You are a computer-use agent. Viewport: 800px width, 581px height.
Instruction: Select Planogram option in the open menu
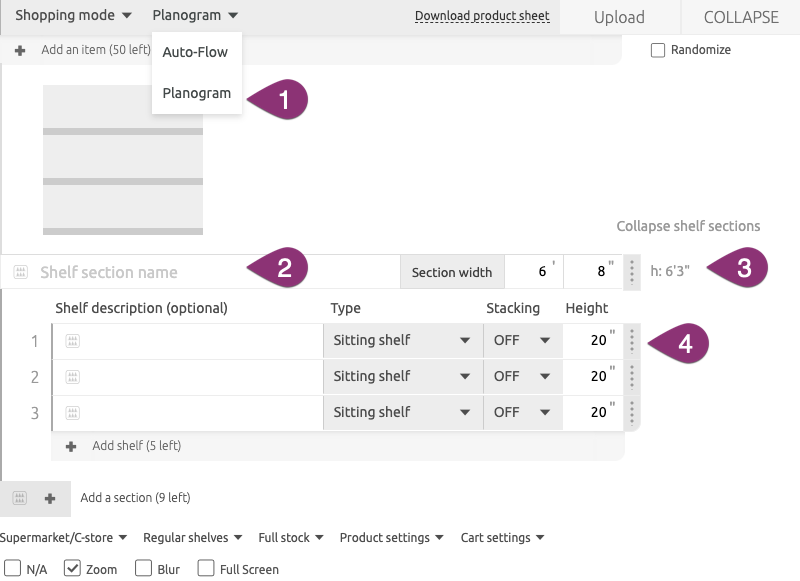tap(196, 93)
